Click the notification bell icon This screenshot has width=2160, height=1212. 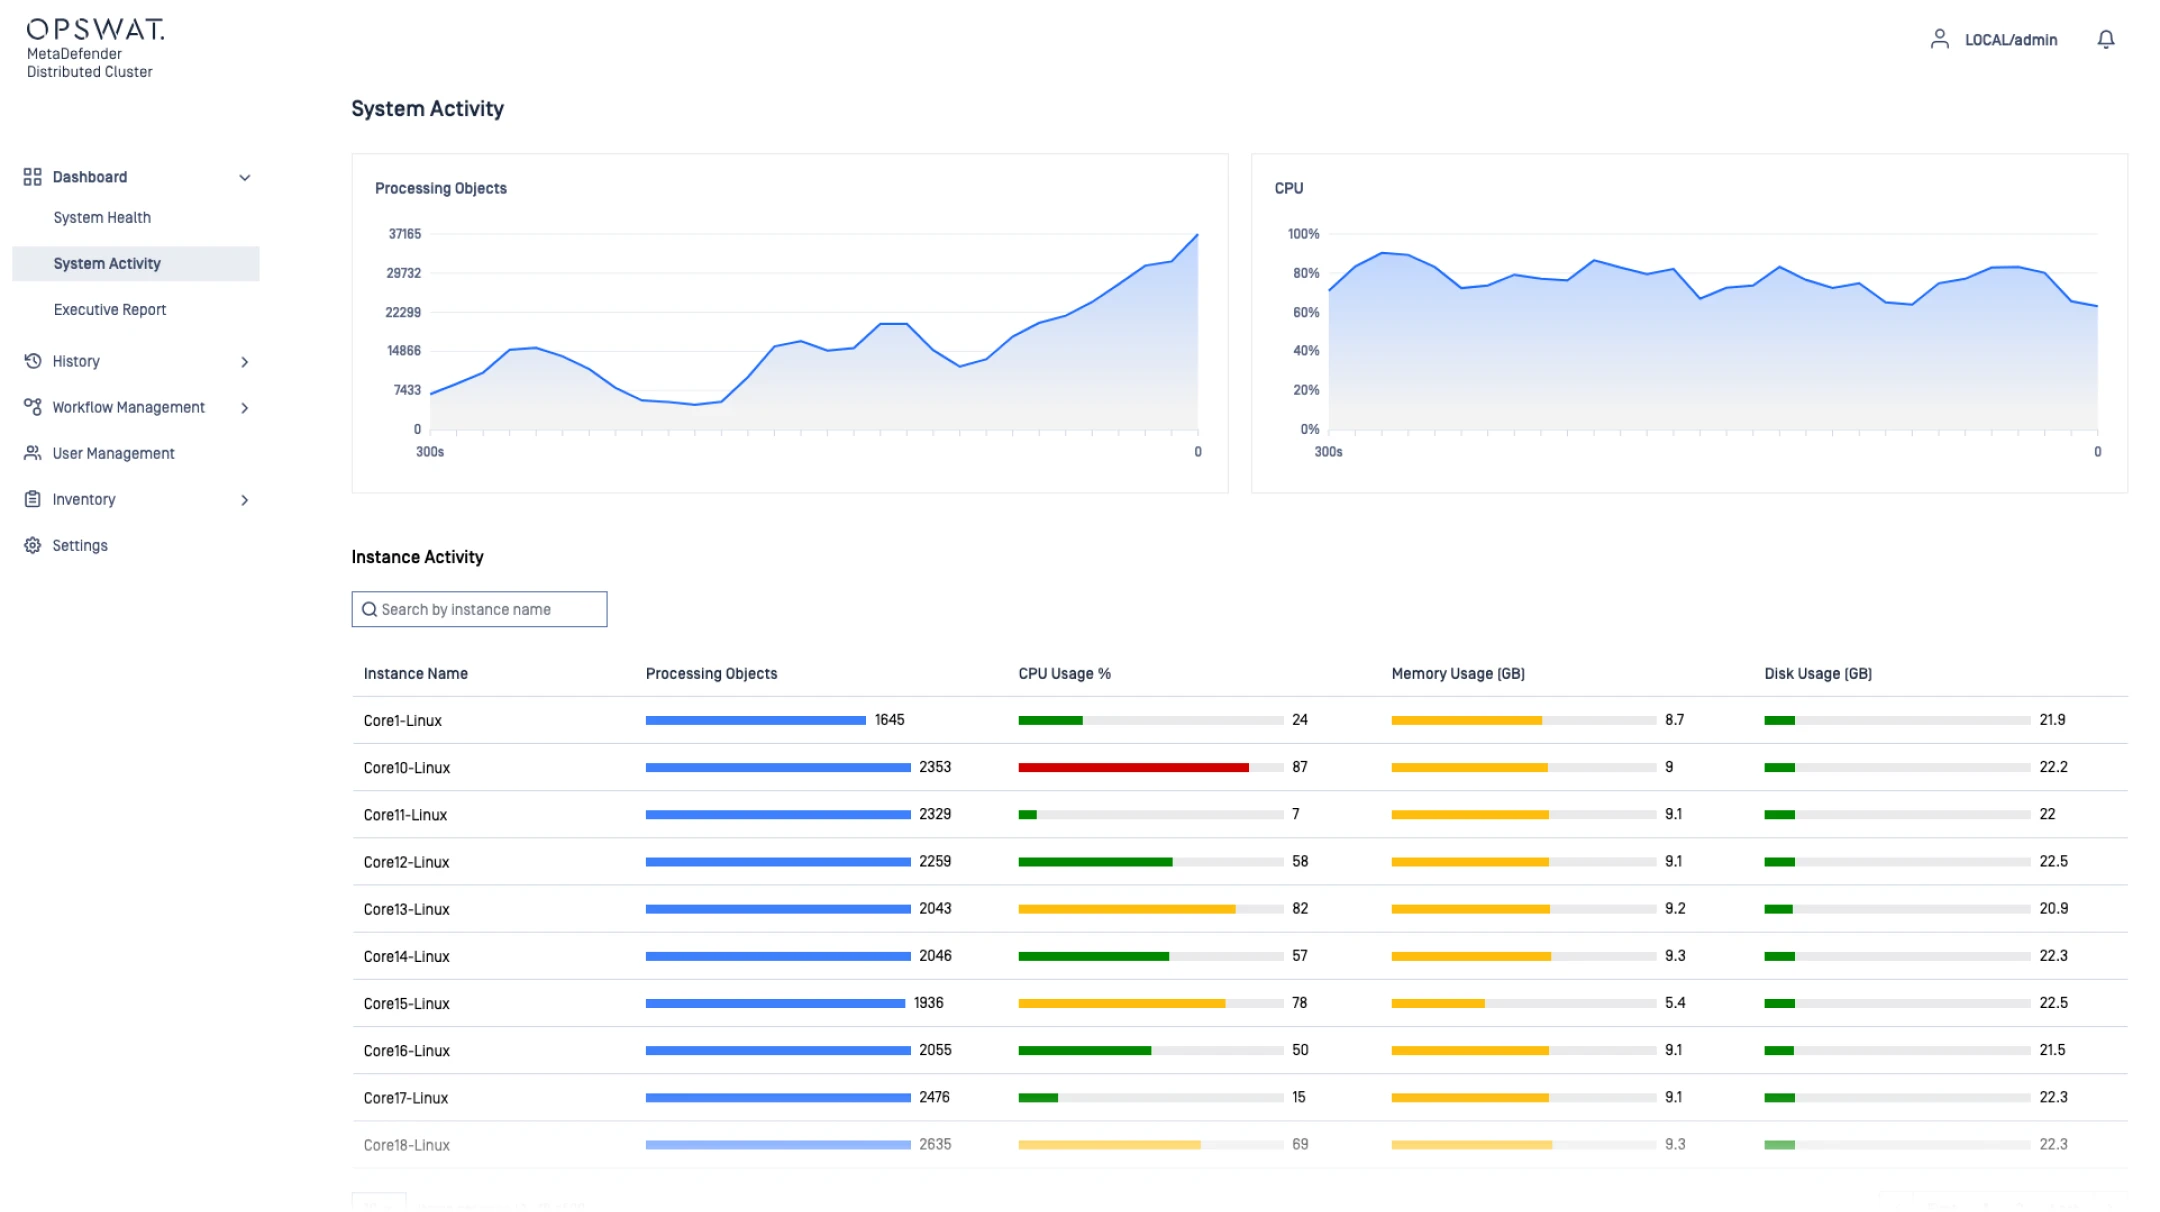click(x=2105, y=39)
